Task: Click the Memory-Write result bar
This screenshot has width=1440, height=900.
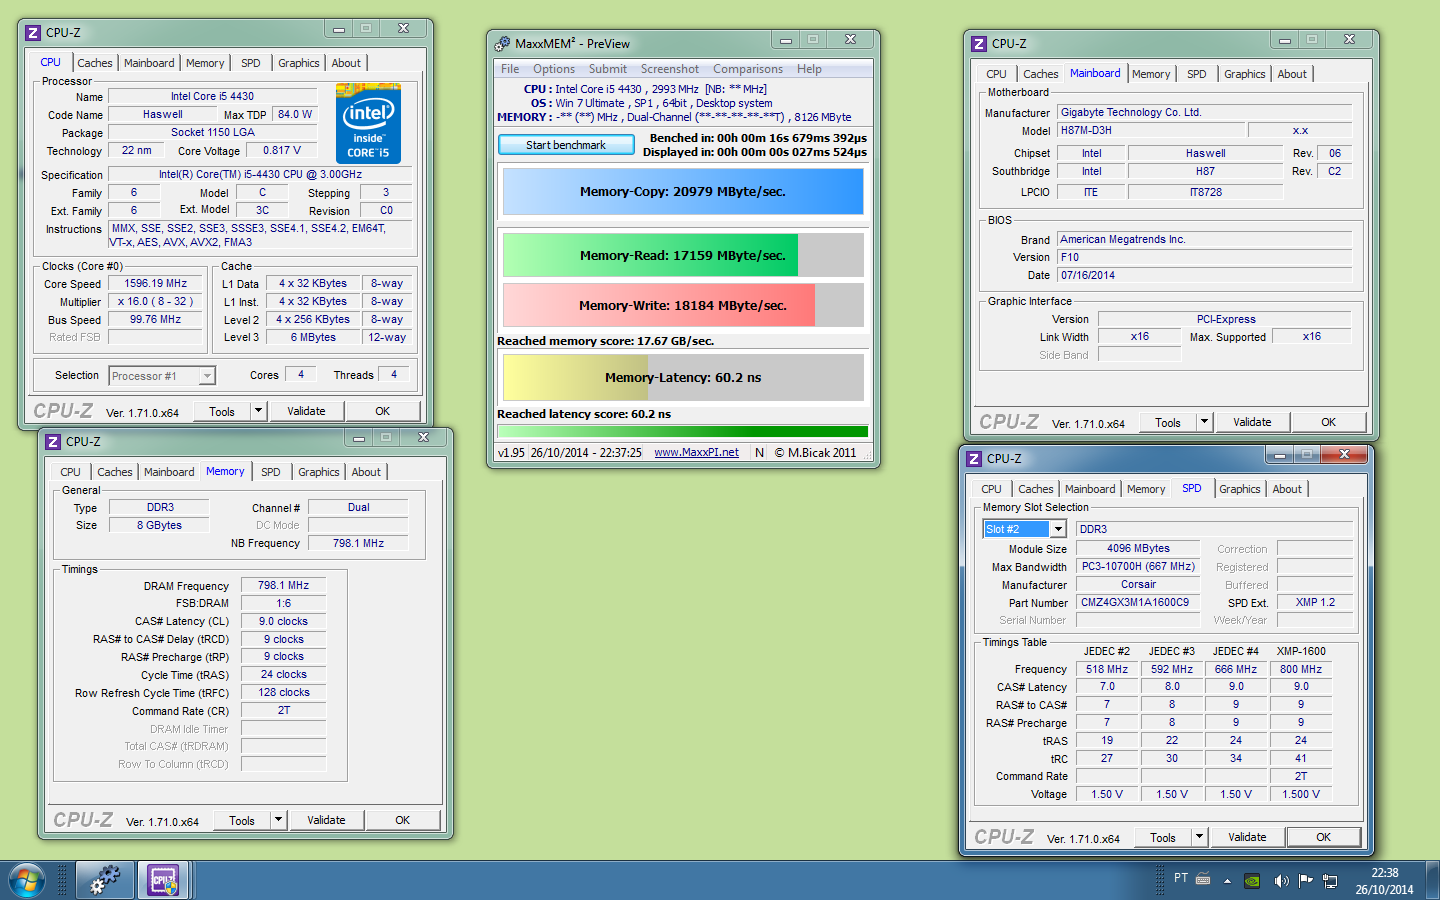Action: [x=683, y=305]
